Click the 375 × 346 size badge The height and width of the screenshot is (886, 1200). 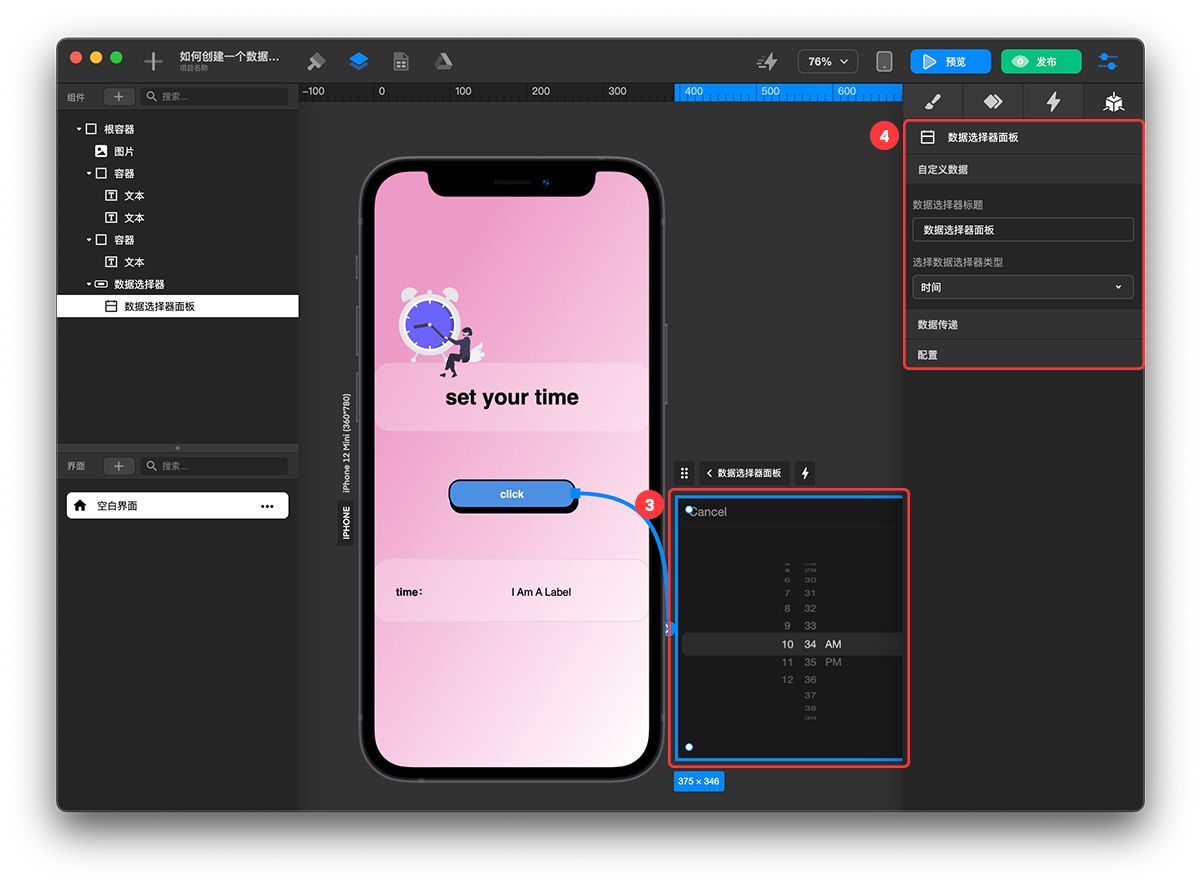pyautogui.click(x=698, y=781)
